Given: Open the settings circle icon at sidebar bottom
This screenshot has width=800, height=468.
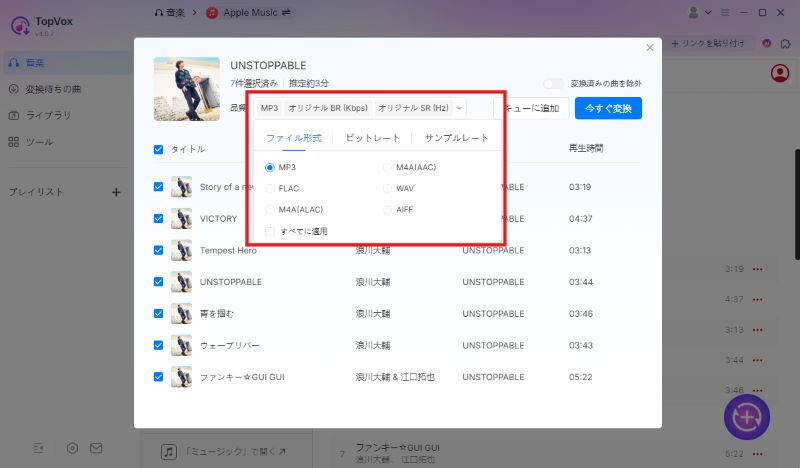Looking at the screenshot, I should (x=72, y=448).
